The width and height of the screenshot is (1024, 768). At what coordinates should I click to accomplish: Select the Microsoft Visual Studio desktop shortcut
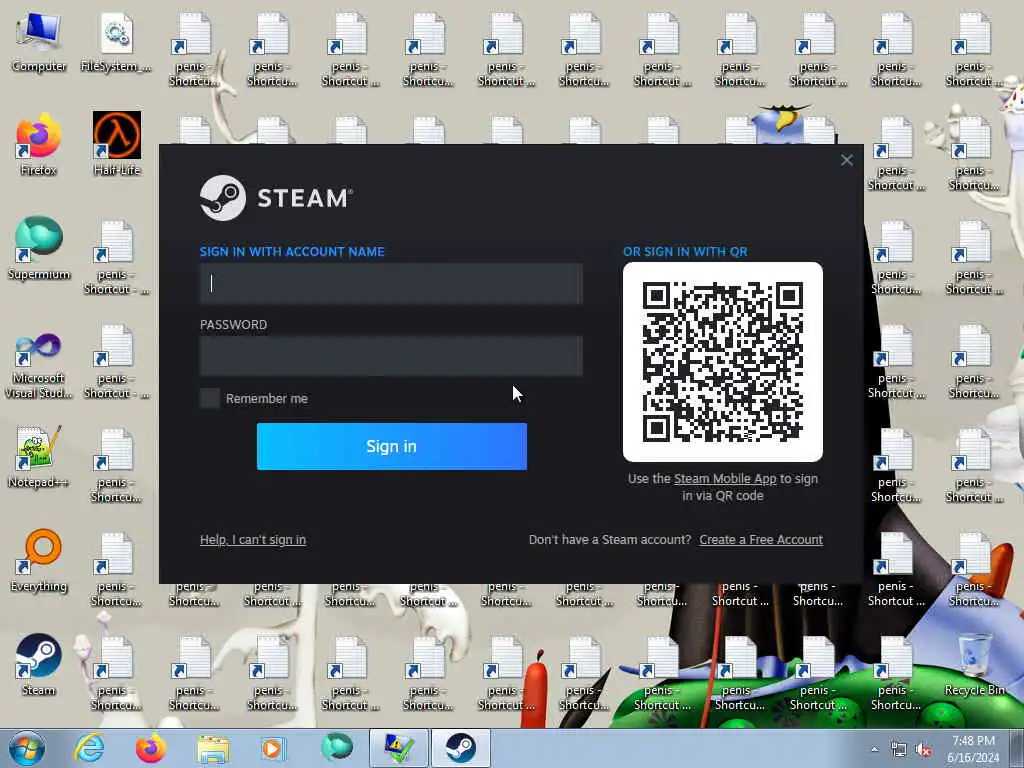(x=39, y=366)
